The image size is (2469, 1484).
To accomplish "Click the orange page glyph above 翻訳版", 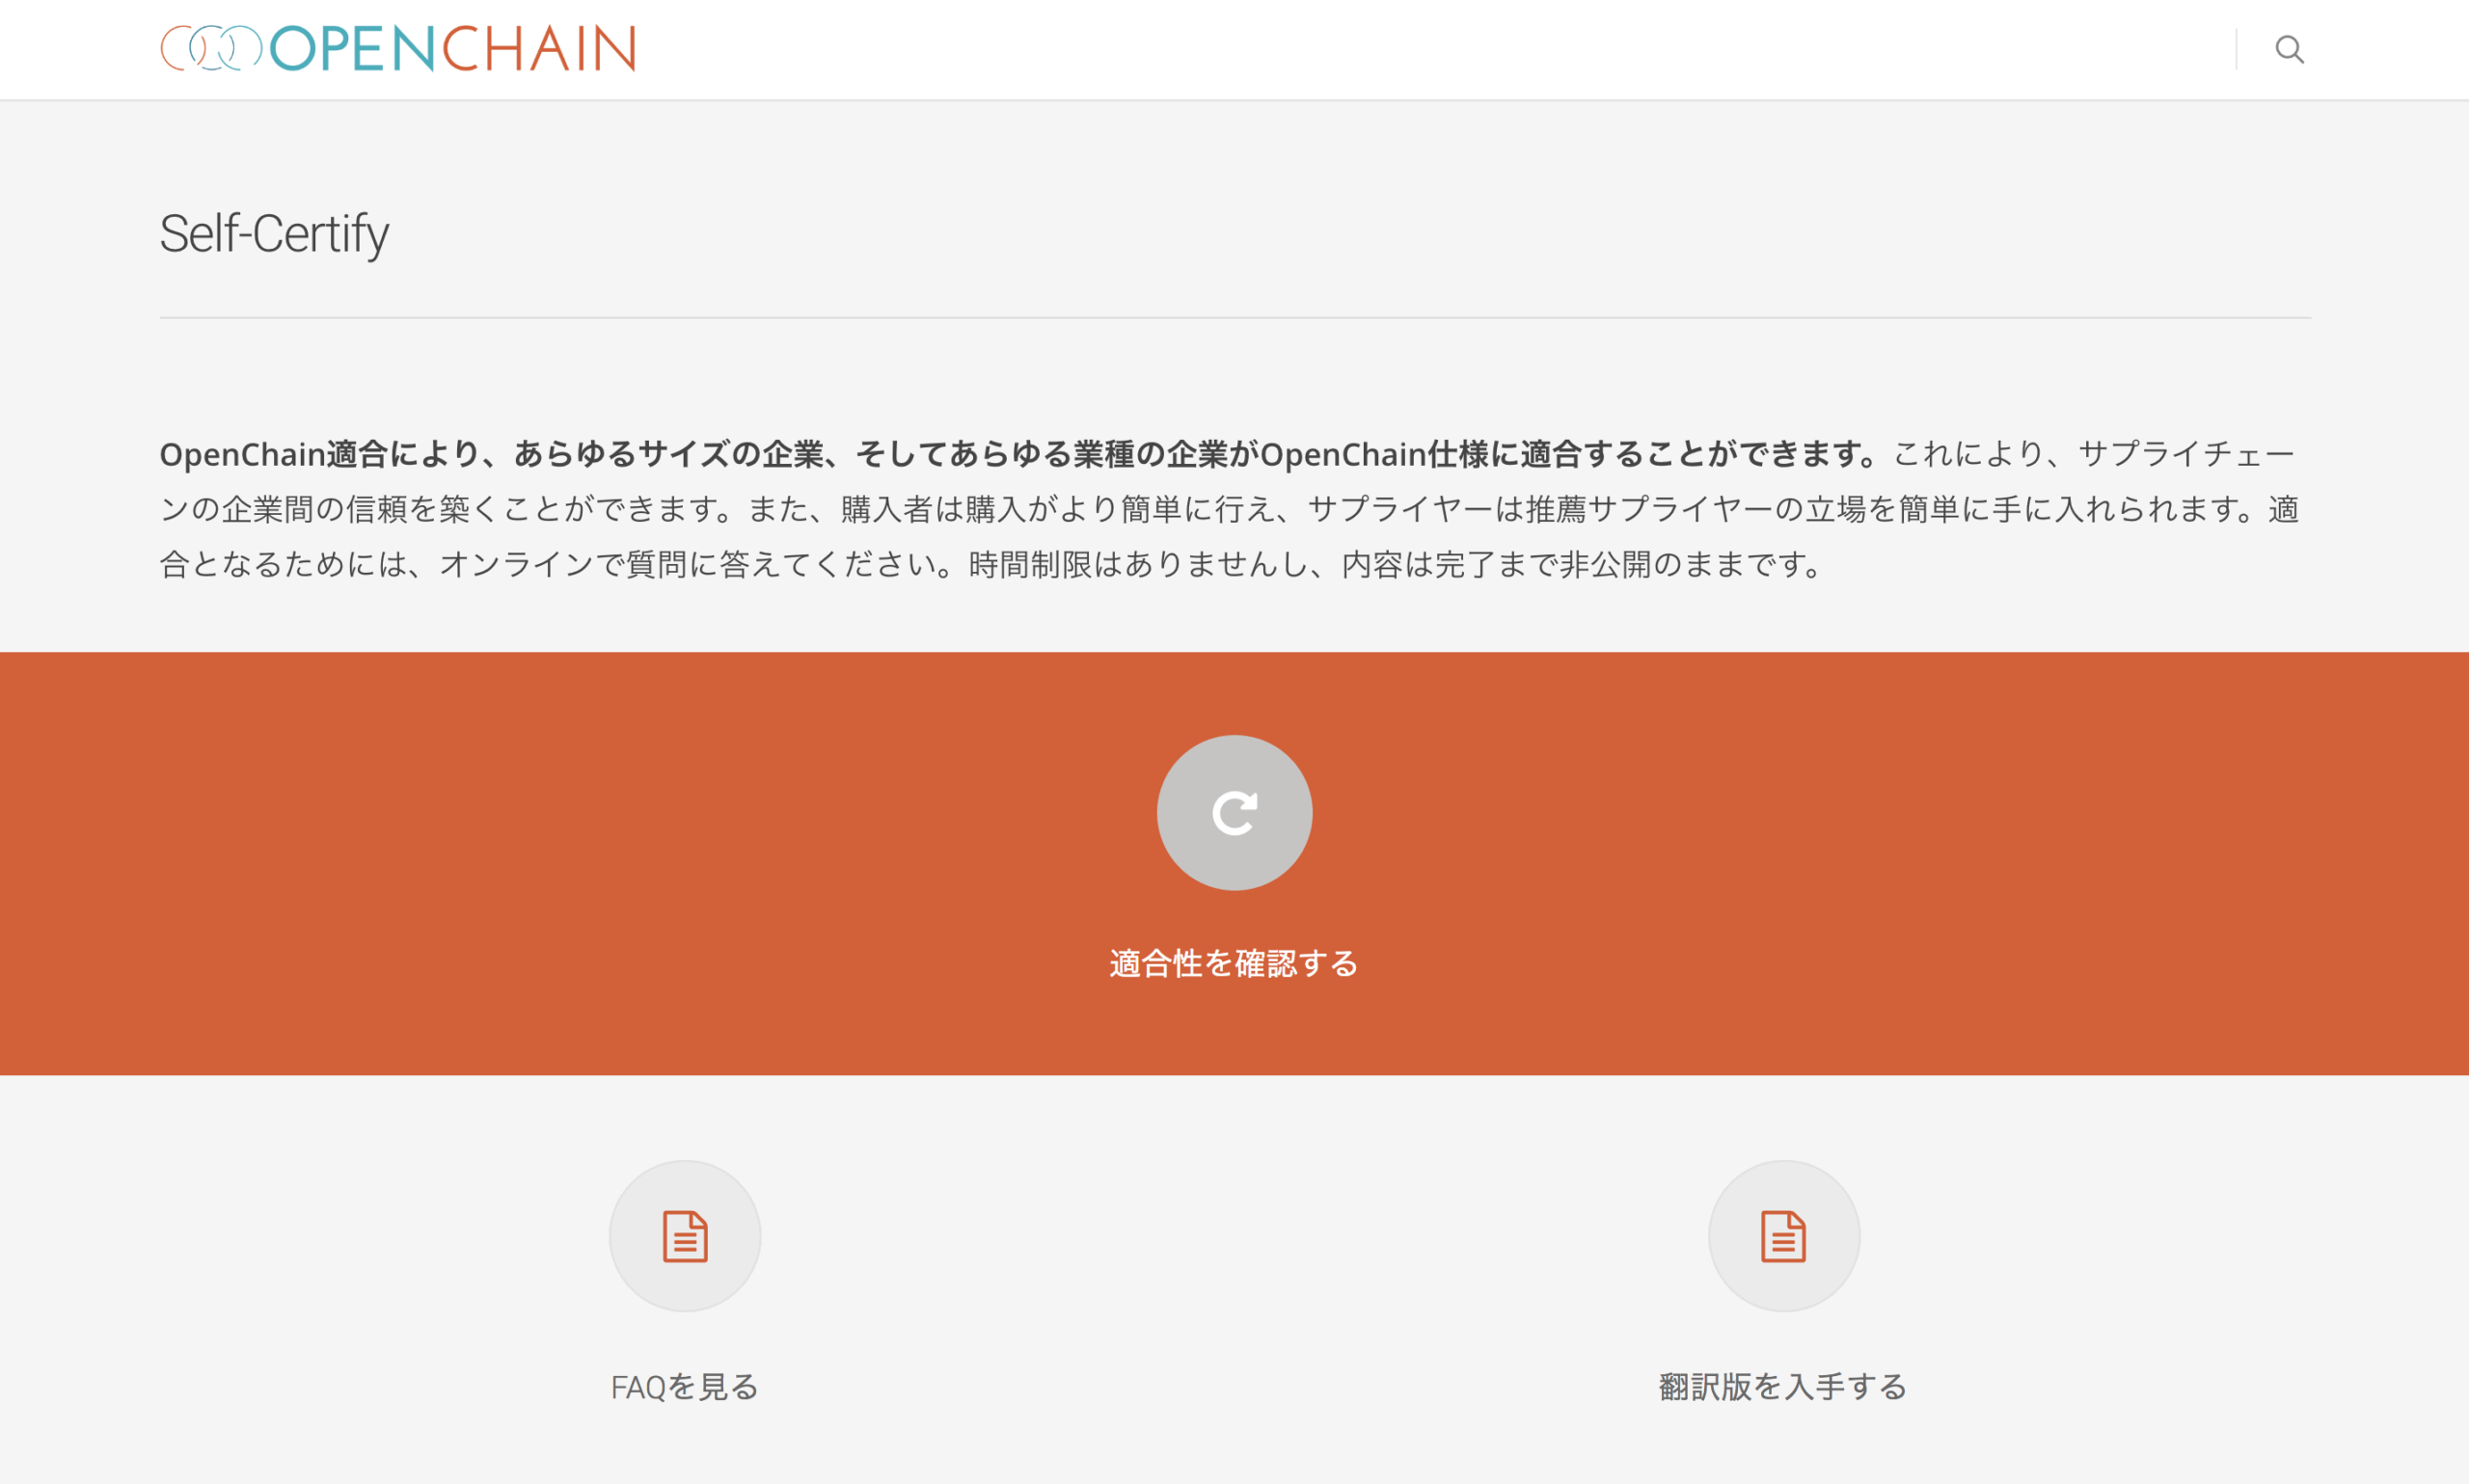I will point(1784,1236).
